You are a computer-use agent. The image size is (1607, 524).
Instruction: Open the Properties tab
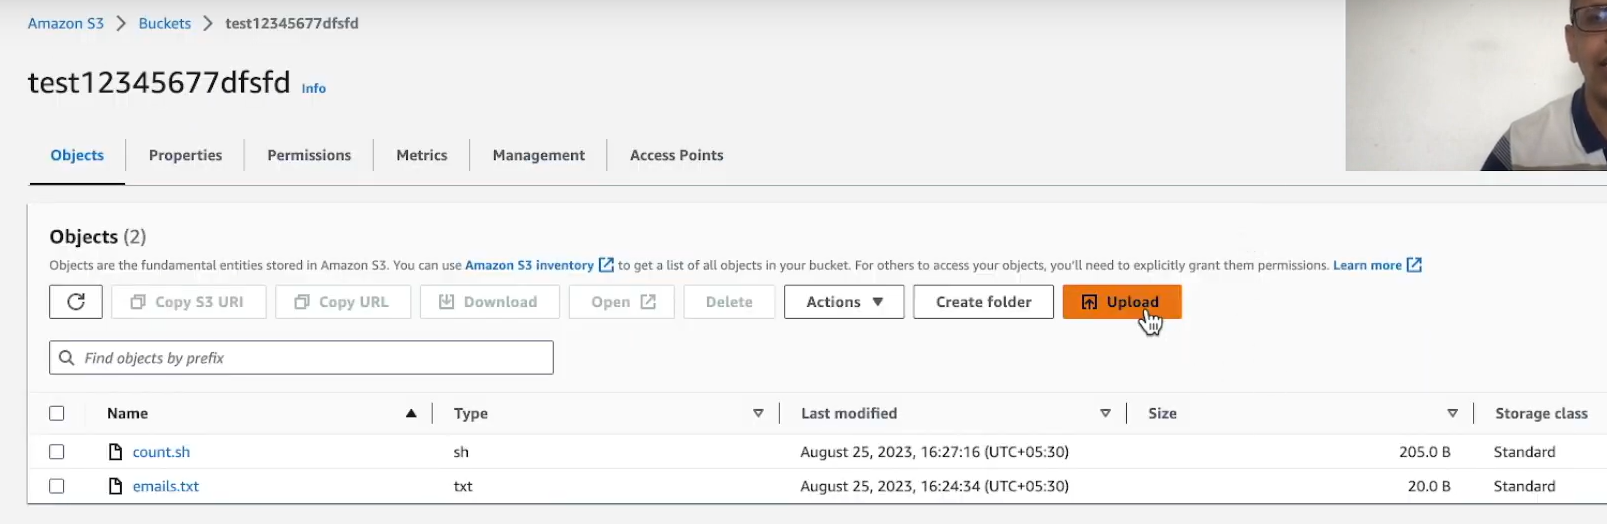[x=185, y=155]
